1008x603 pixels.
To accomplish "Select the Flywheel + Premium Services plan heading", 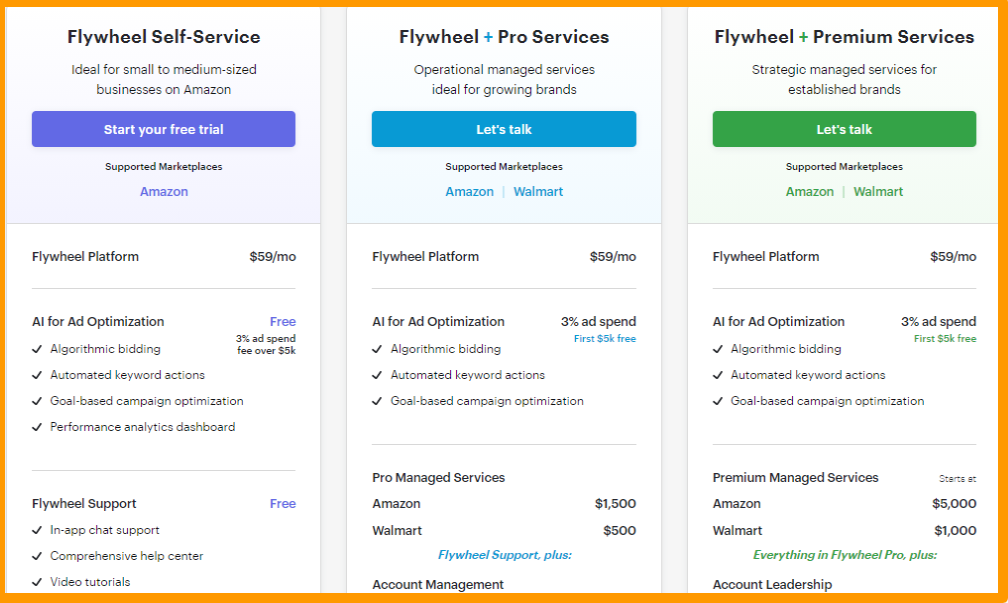I will [844, 36].
